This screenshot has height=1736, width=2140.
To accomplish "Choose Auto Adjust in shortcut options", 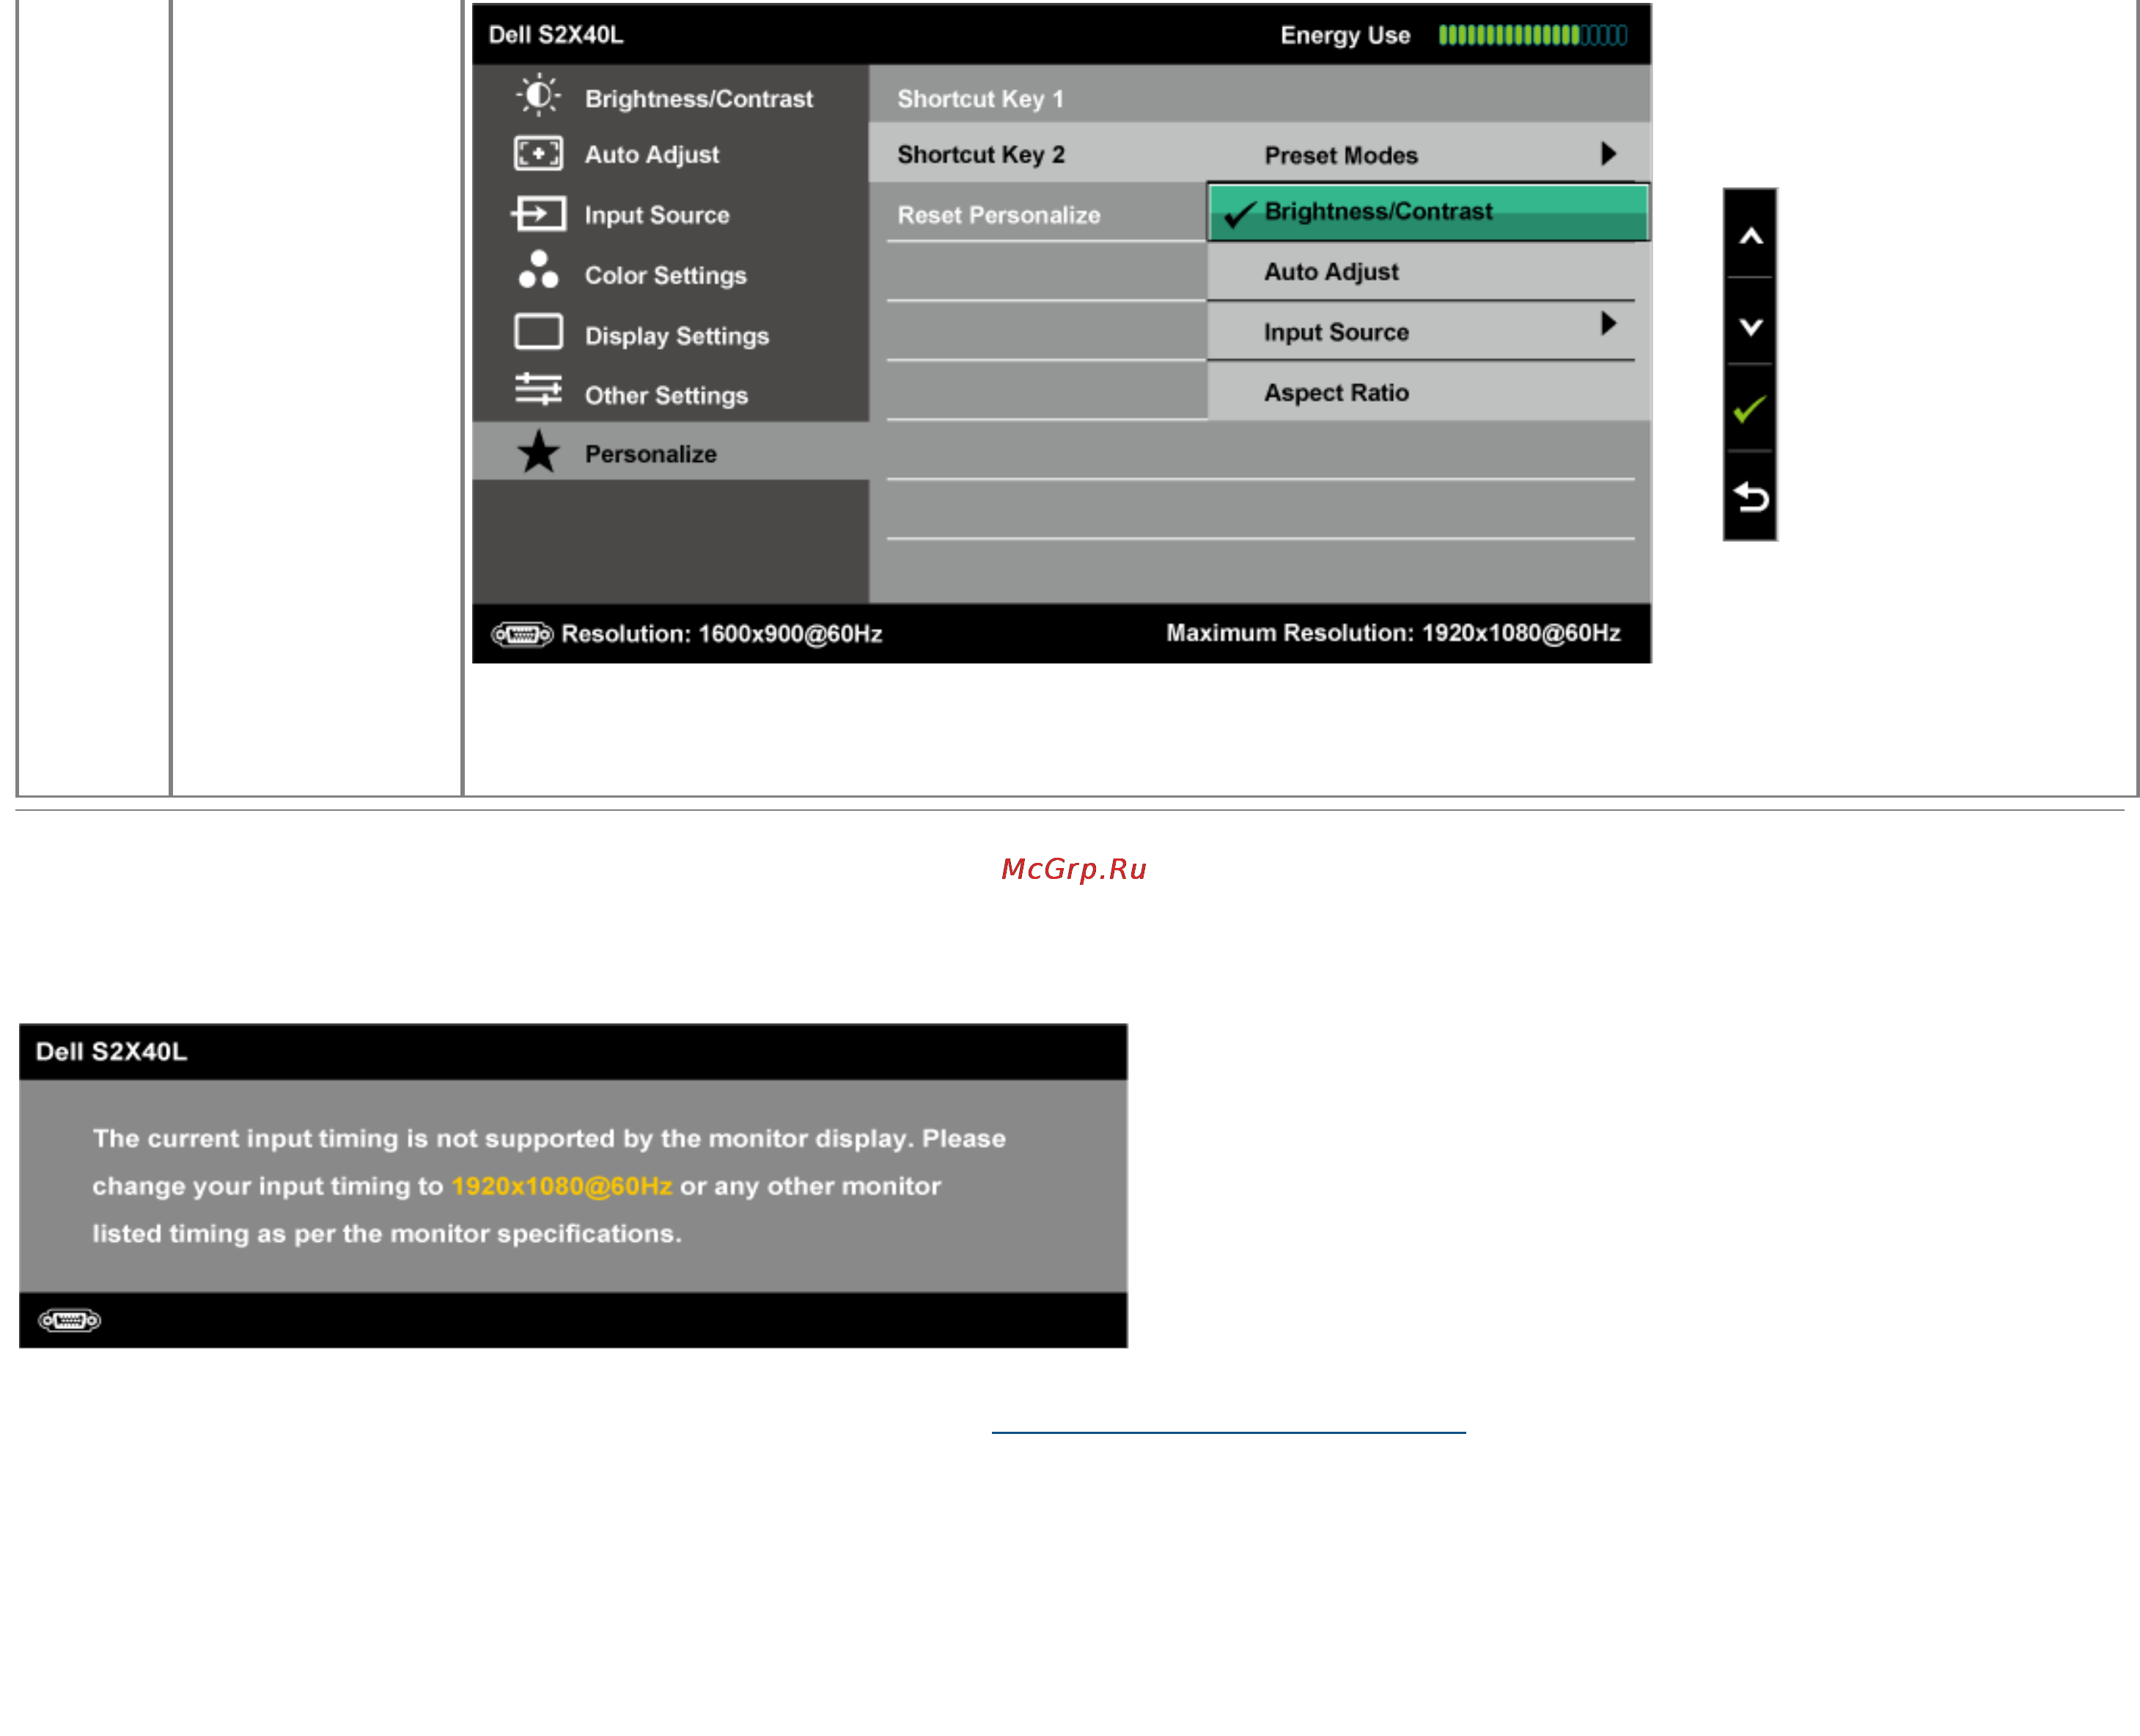I will click(1428, 271).
